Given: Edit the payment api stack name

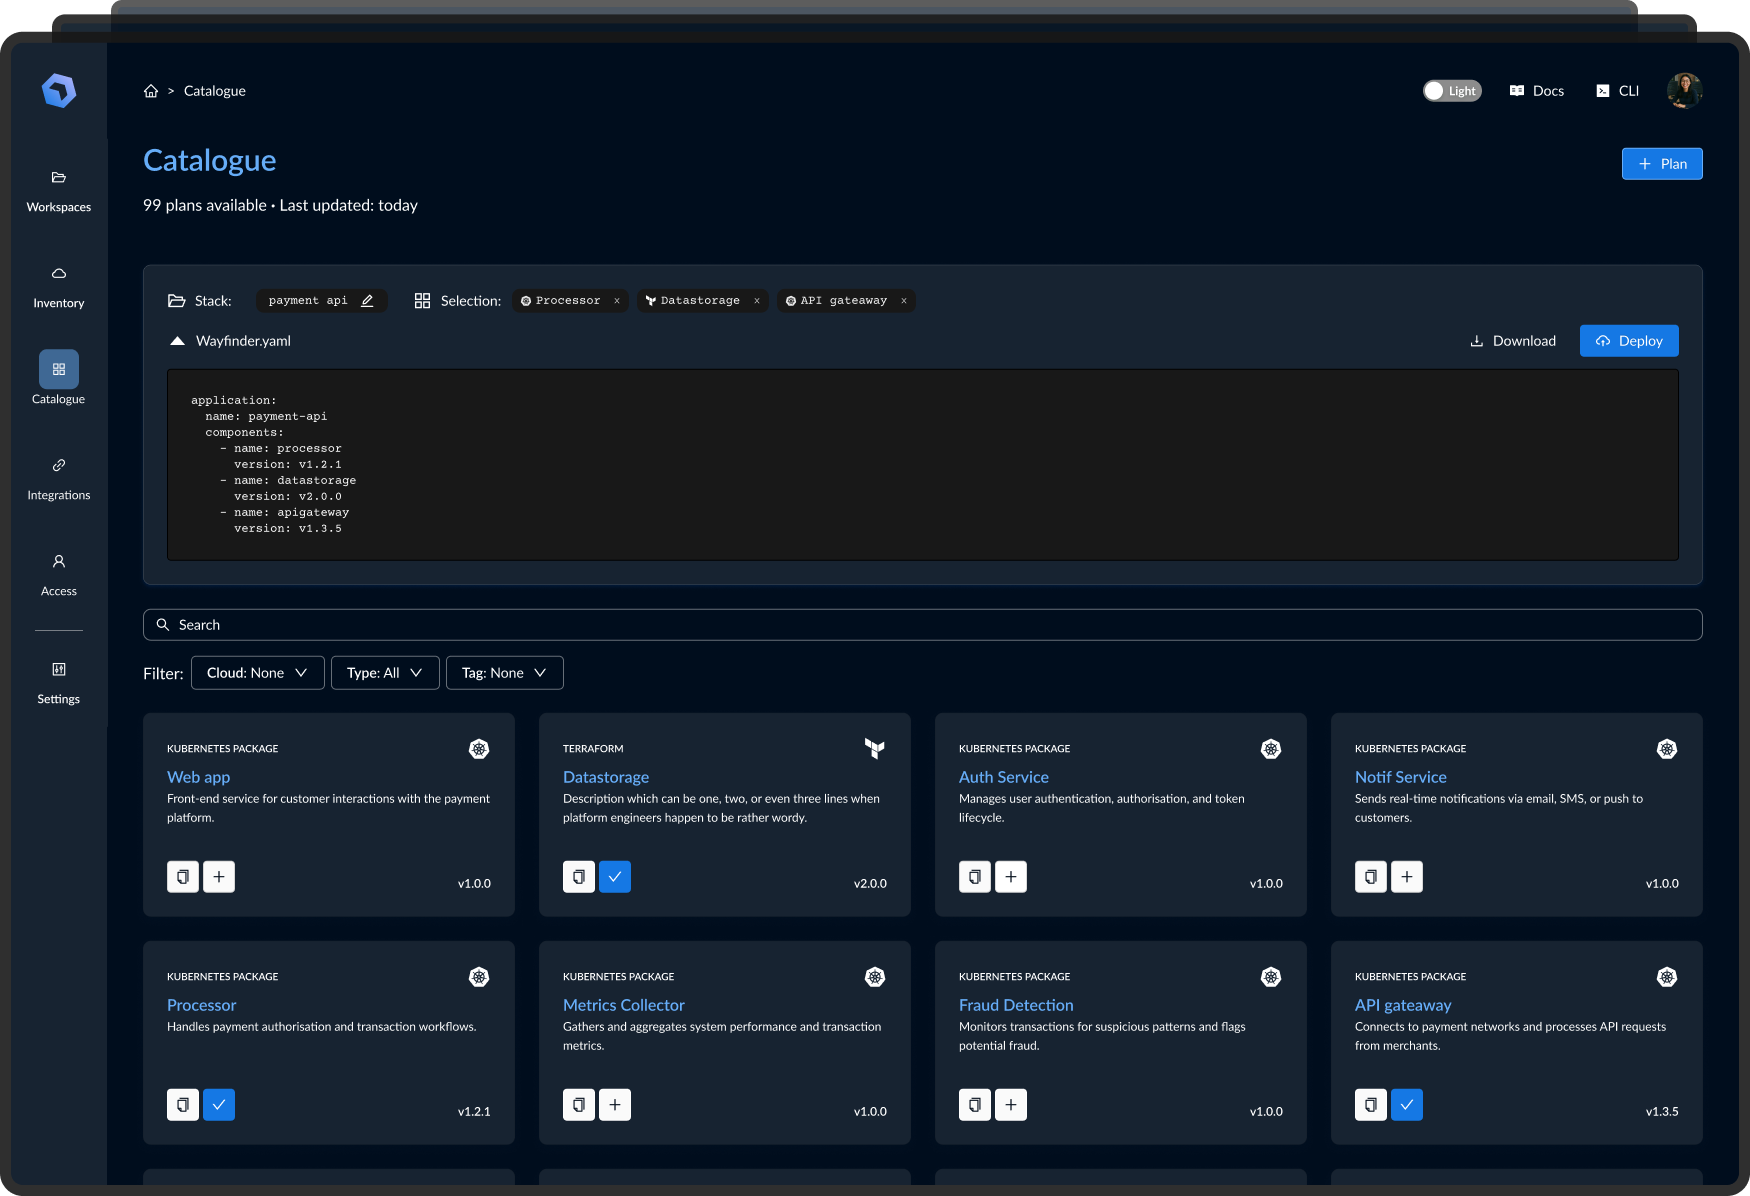Looking at the screenshot, I should (x=367, y=301).
